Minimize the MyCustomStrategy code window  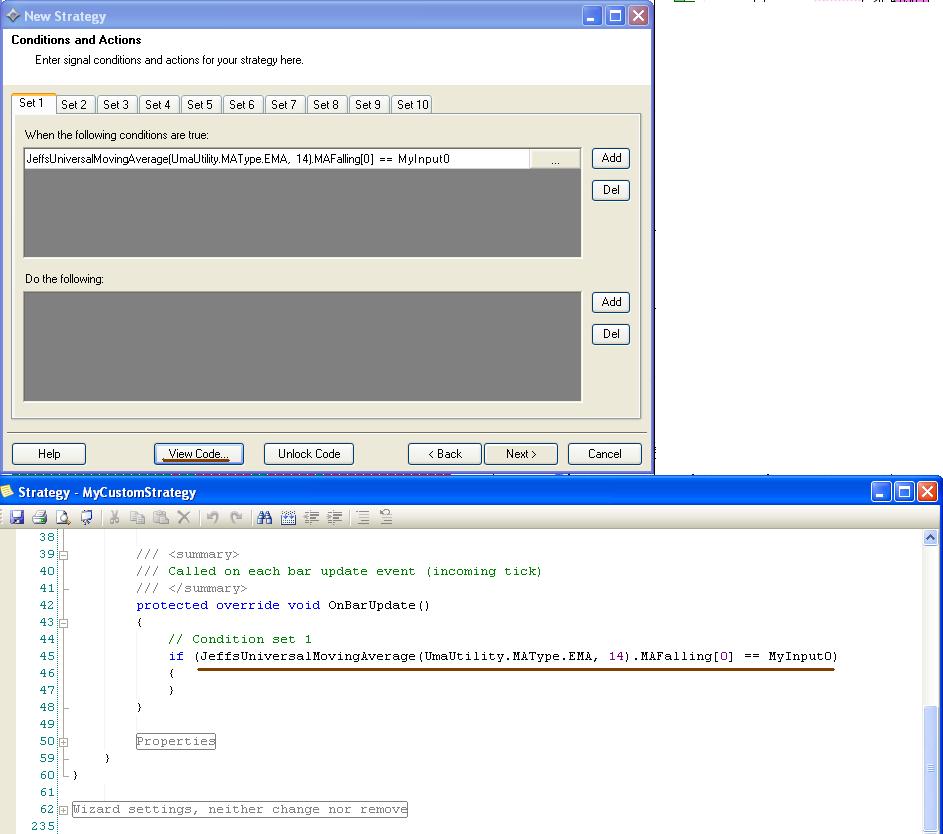pyautogui.click(x=880, y=492)
